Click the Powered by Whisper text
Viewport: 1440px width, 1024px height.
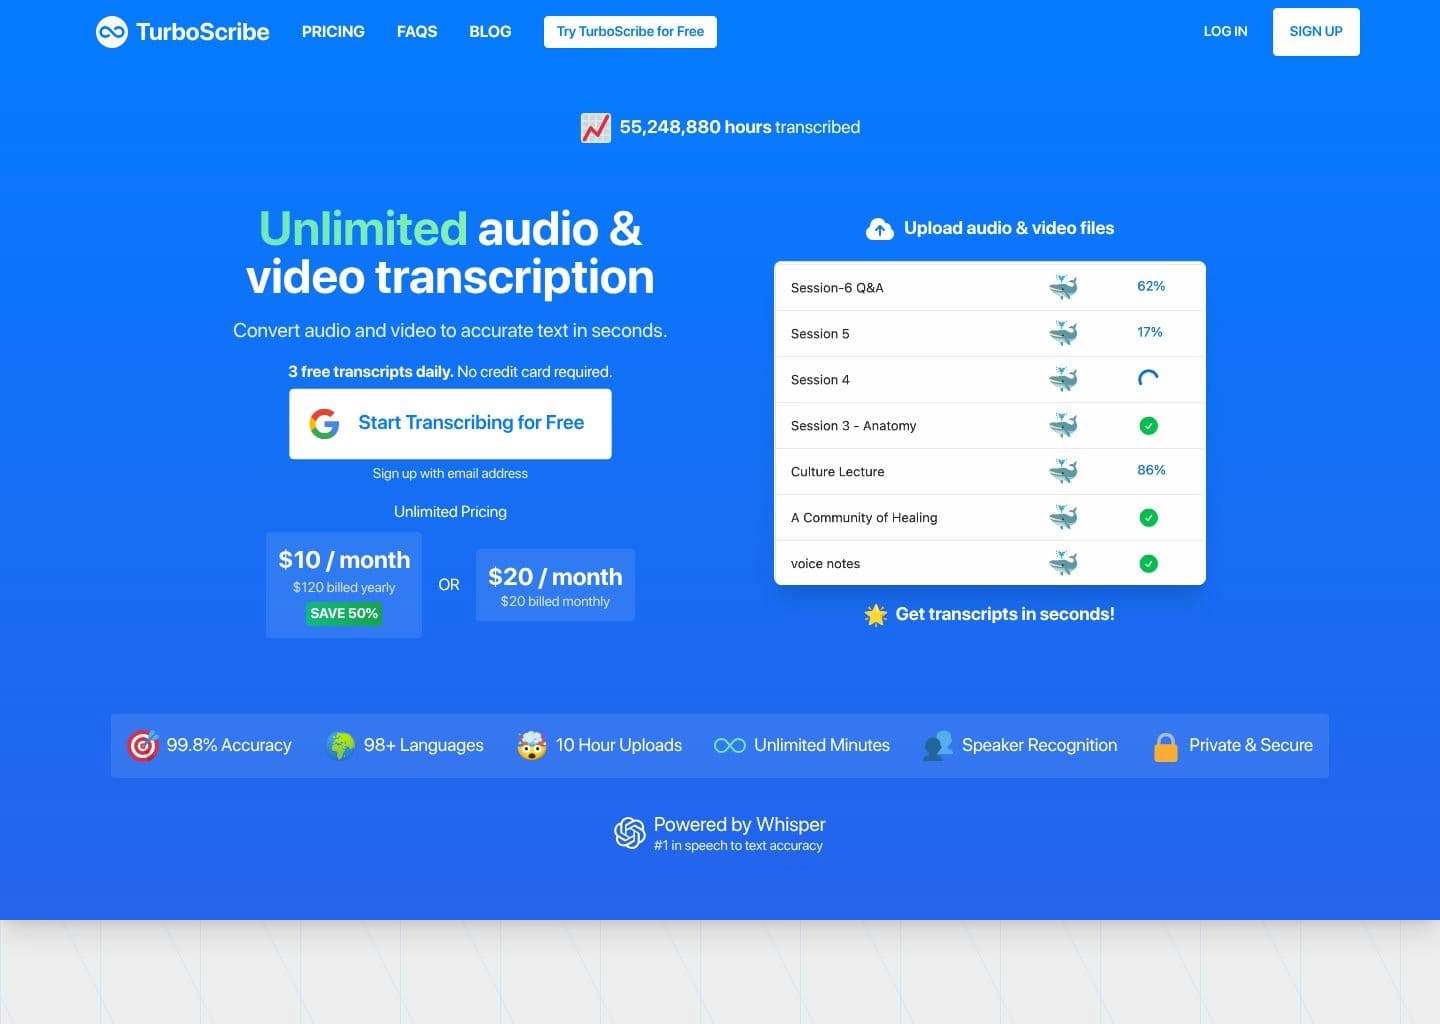740,825
